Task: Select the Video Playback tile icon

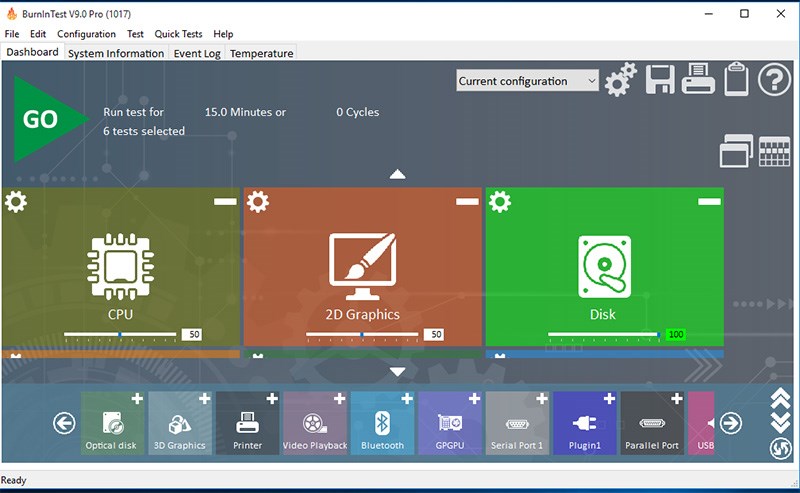Action: [315, 423]
